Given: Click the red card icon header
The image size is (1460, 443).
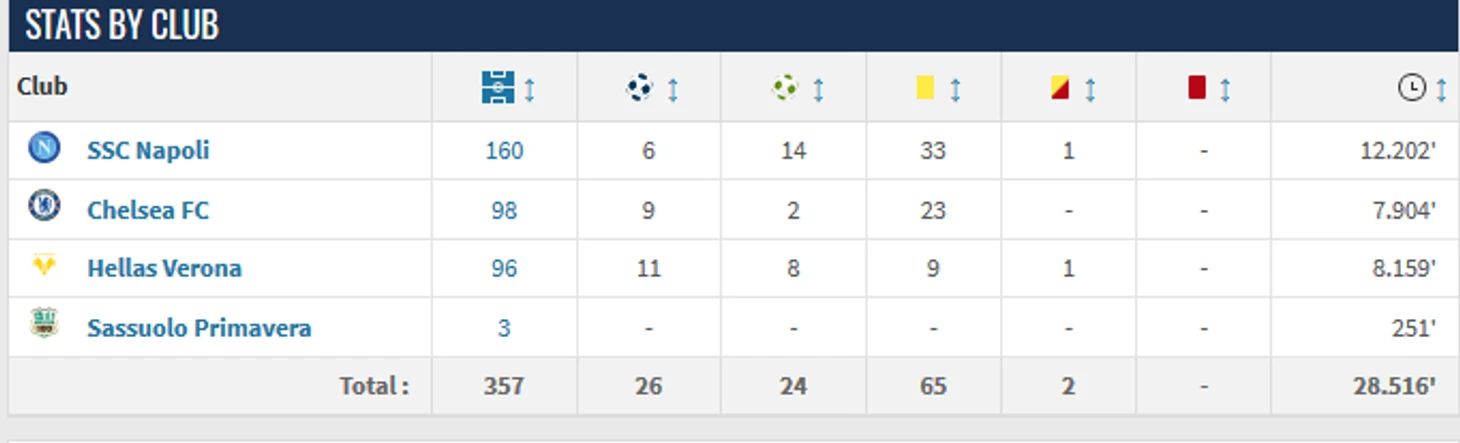Looking at the screenshot, I should [1197, 88].
